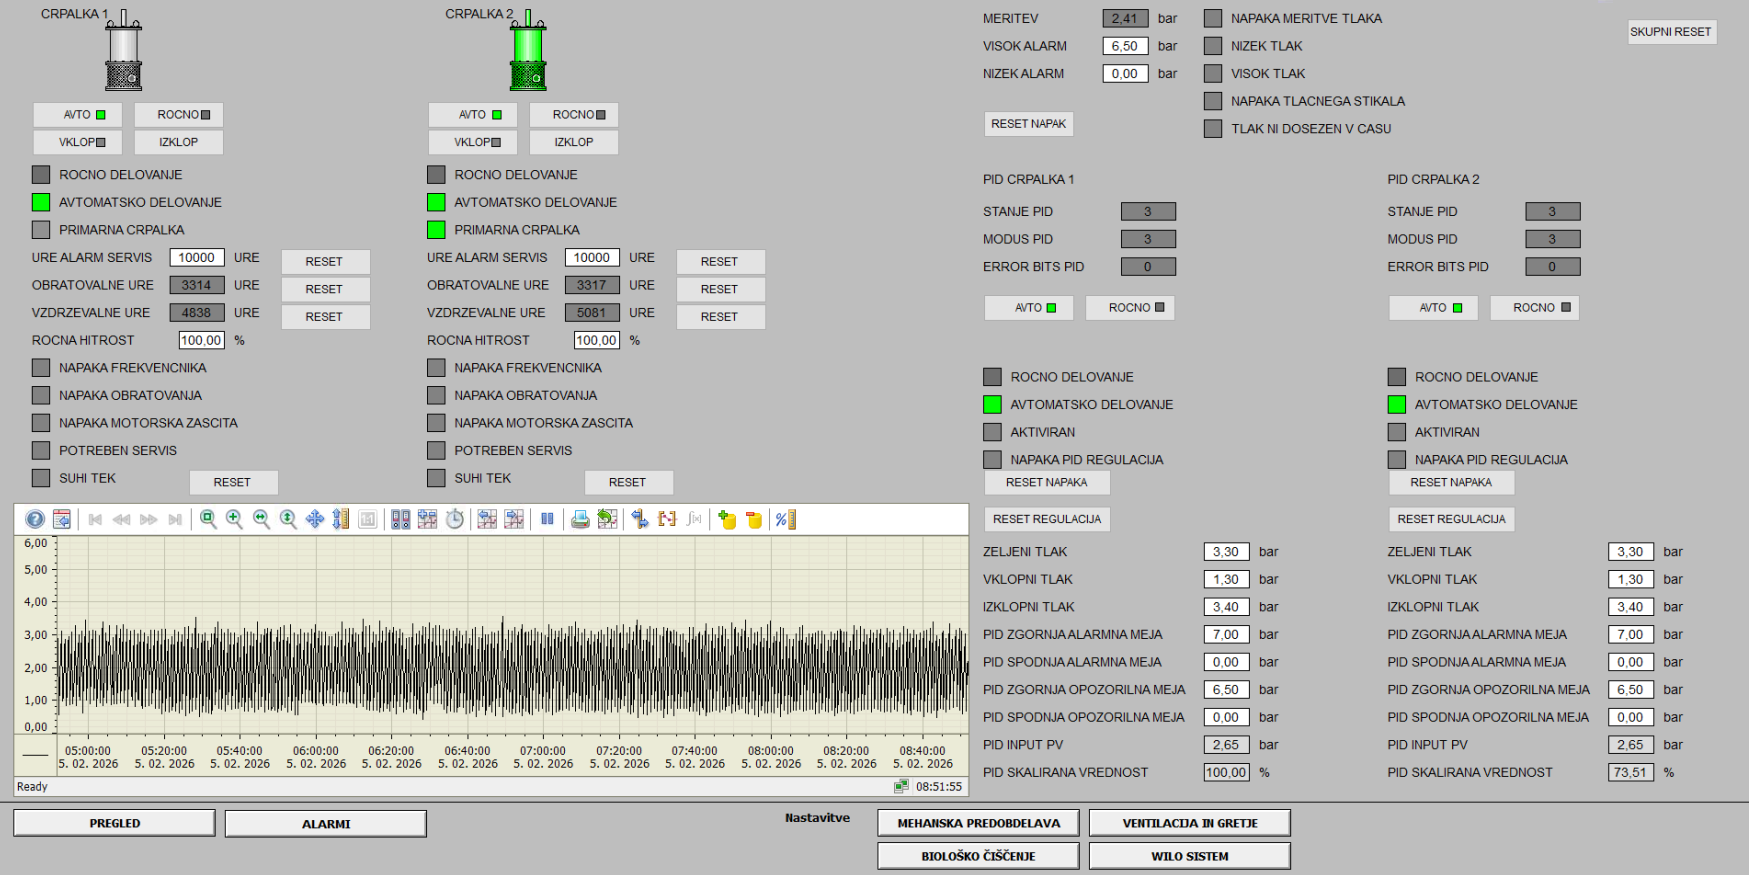This screenshot has width=1749, height=875.
Task: Go to BIOLOŠKO ČIŠČENJE page
Action: pyautogui.click(x=978, y=856)
